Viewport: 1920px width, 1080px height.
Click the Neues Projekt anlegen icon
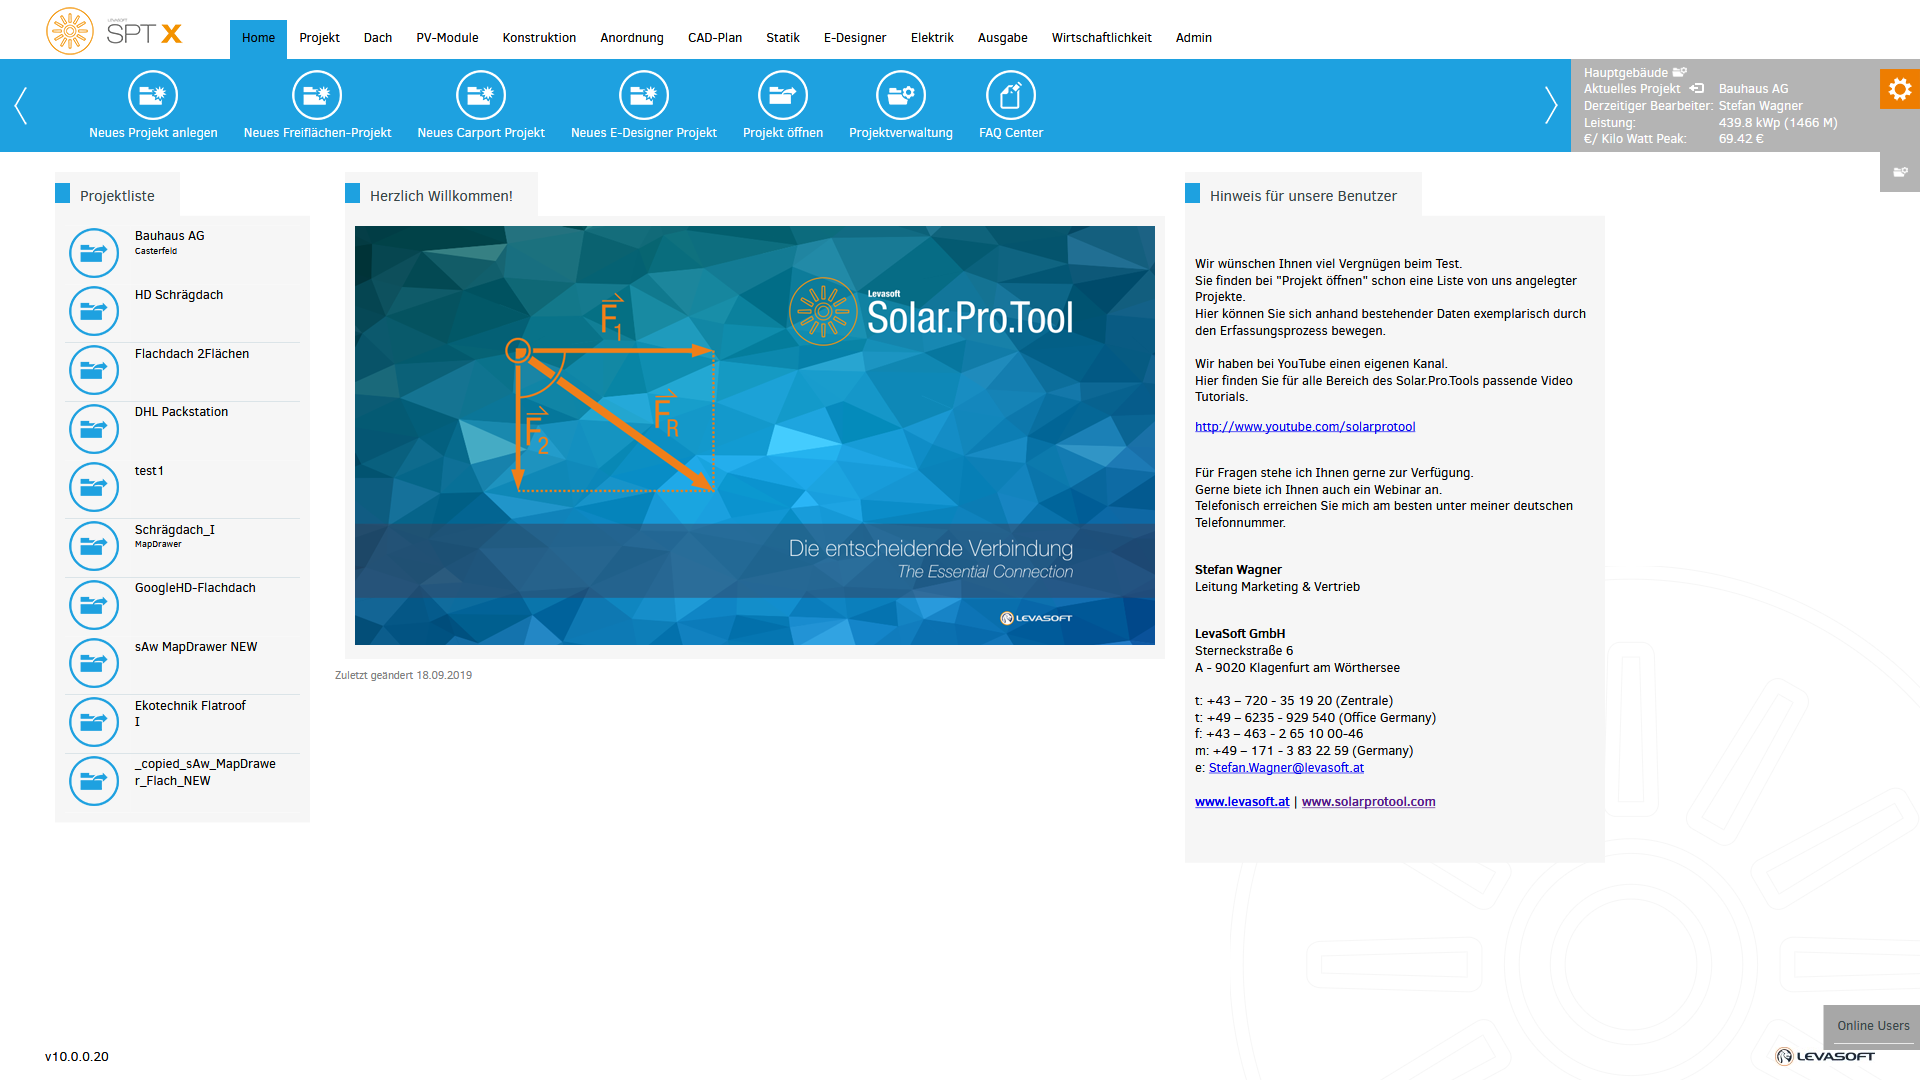[x=153, y=95]
